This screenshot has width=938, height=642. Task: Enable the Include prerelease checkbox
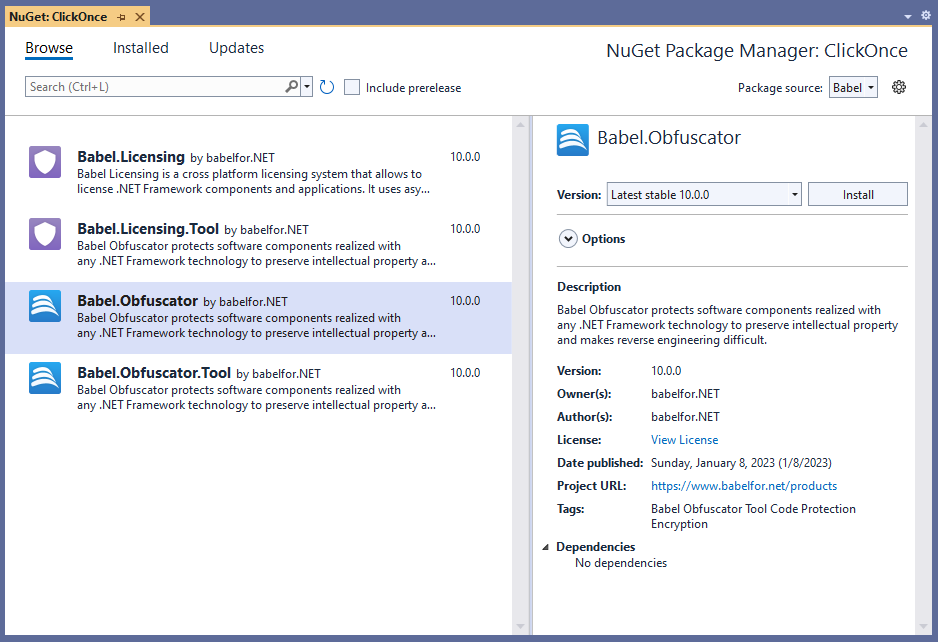pyautogui.click(x=352, y=88)
